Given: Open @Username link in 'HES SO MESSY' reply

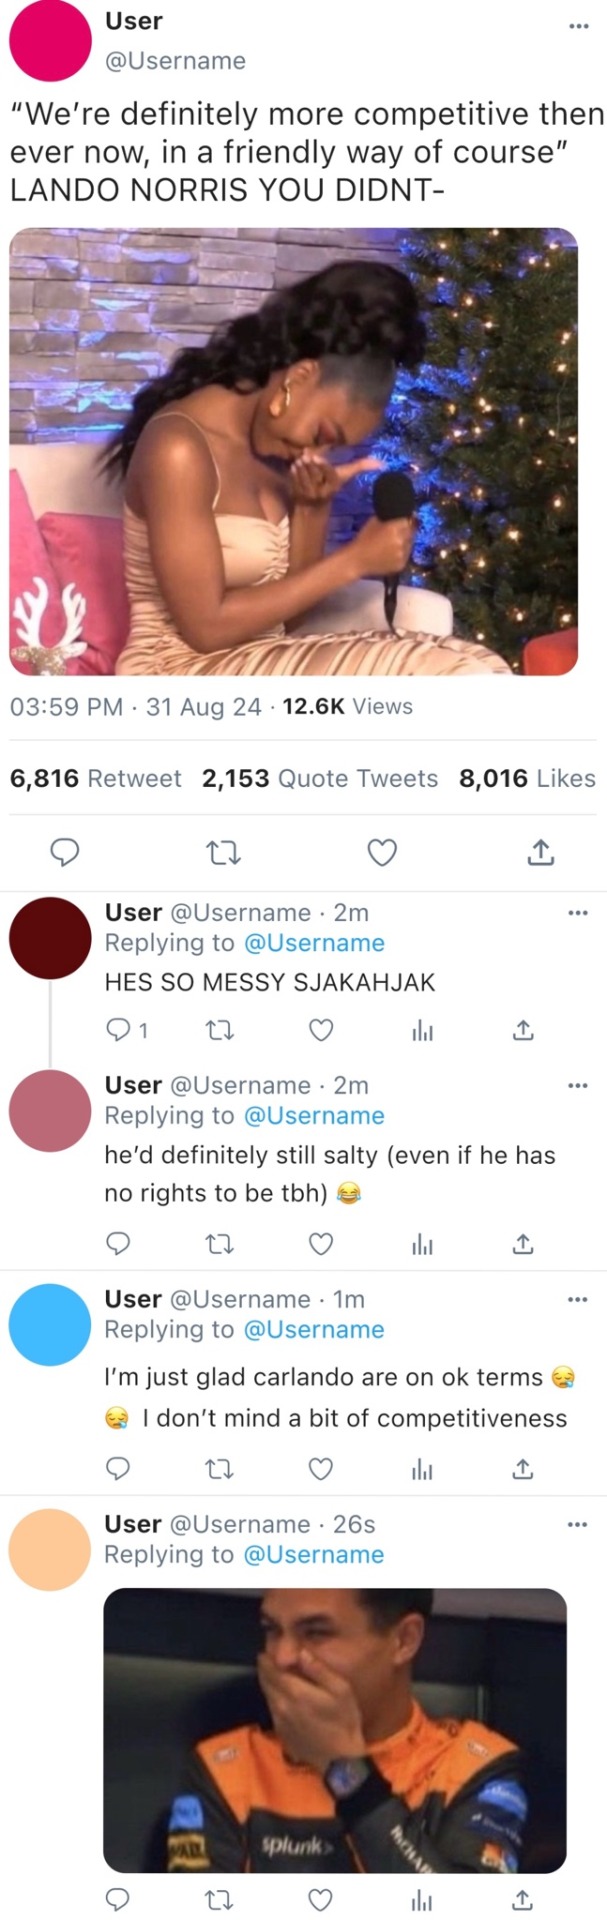Looking at the screenshot, I should [x=314, y=943].
